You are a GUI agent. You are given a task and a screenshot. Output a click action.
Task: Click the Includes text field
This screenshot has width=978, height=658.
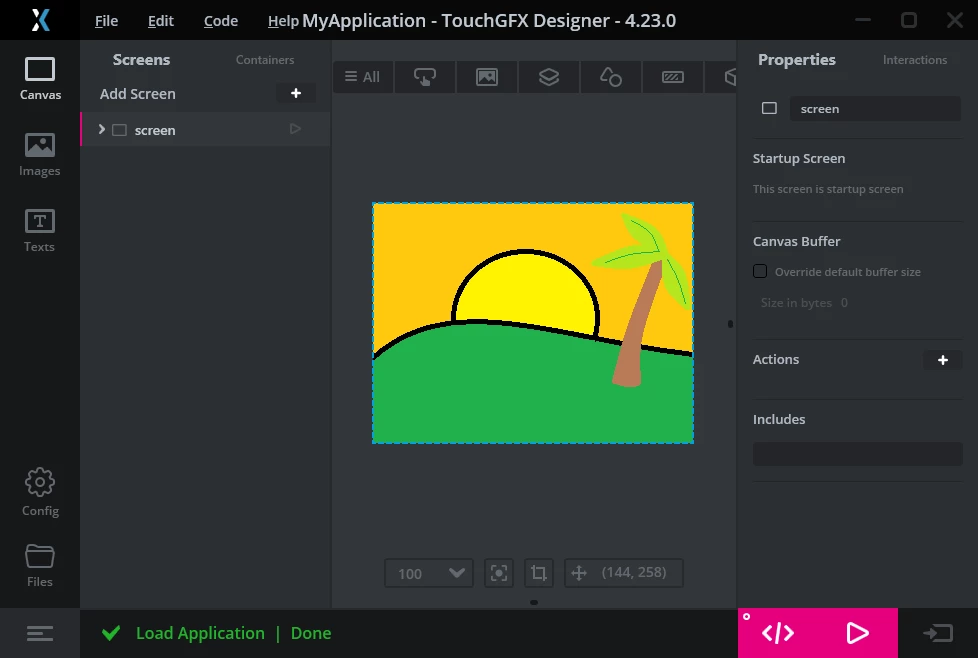click(858, 454)
